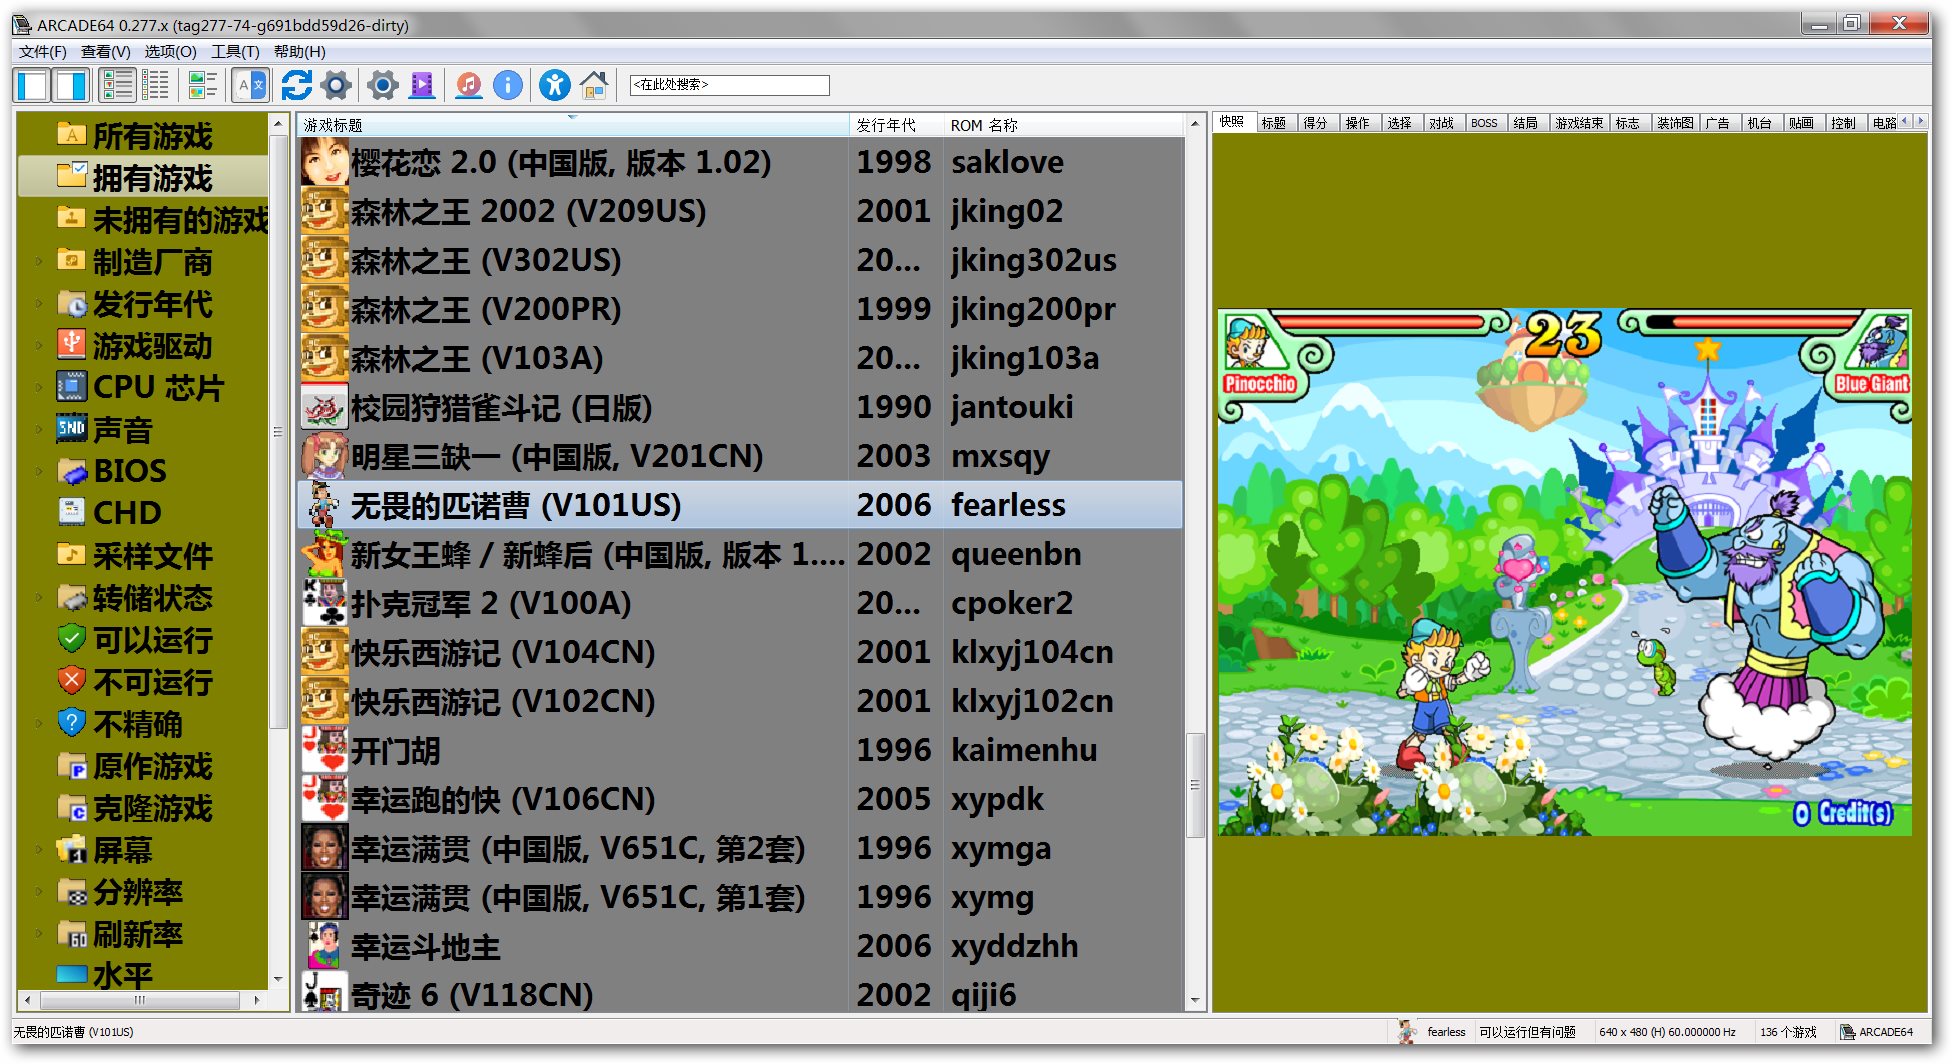Image resolution: width=1952 pixels, height=1064 pixels.
Task: Open the 查看(V) menu
Action: click(x=106, y=51)
